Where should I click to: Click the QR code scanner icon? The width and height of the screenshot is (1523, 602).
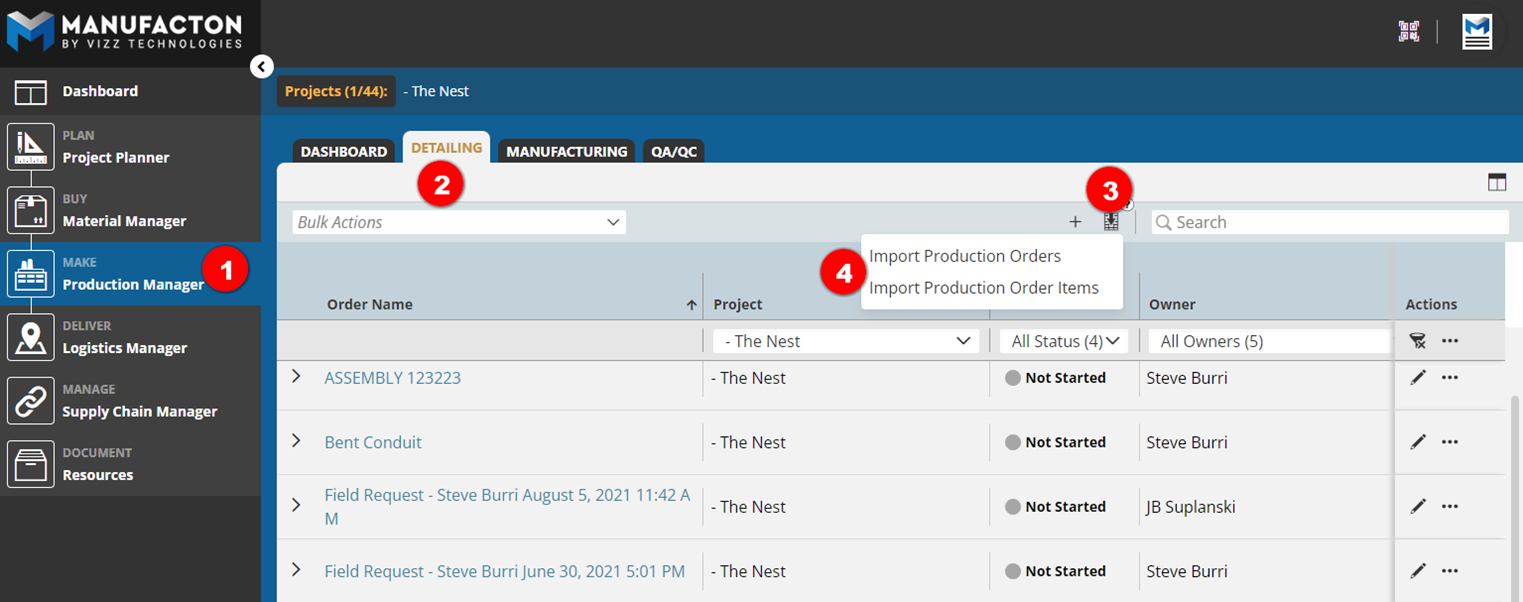pyautogui.click(x=1408, y=31)
